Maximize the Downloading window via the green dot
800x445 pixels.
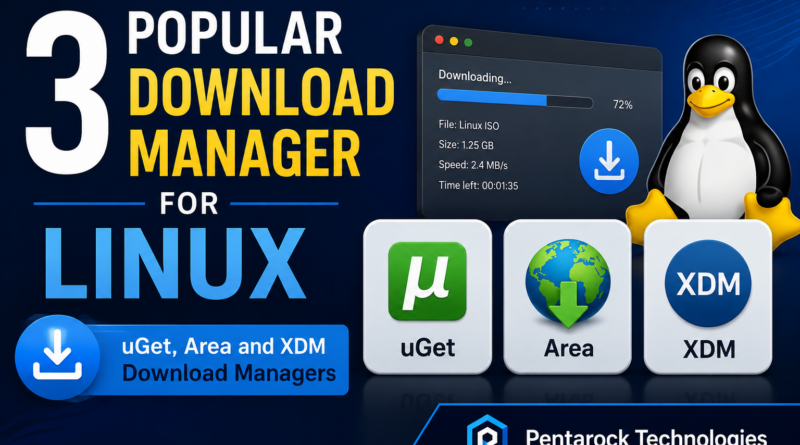[x=468, y=42]
